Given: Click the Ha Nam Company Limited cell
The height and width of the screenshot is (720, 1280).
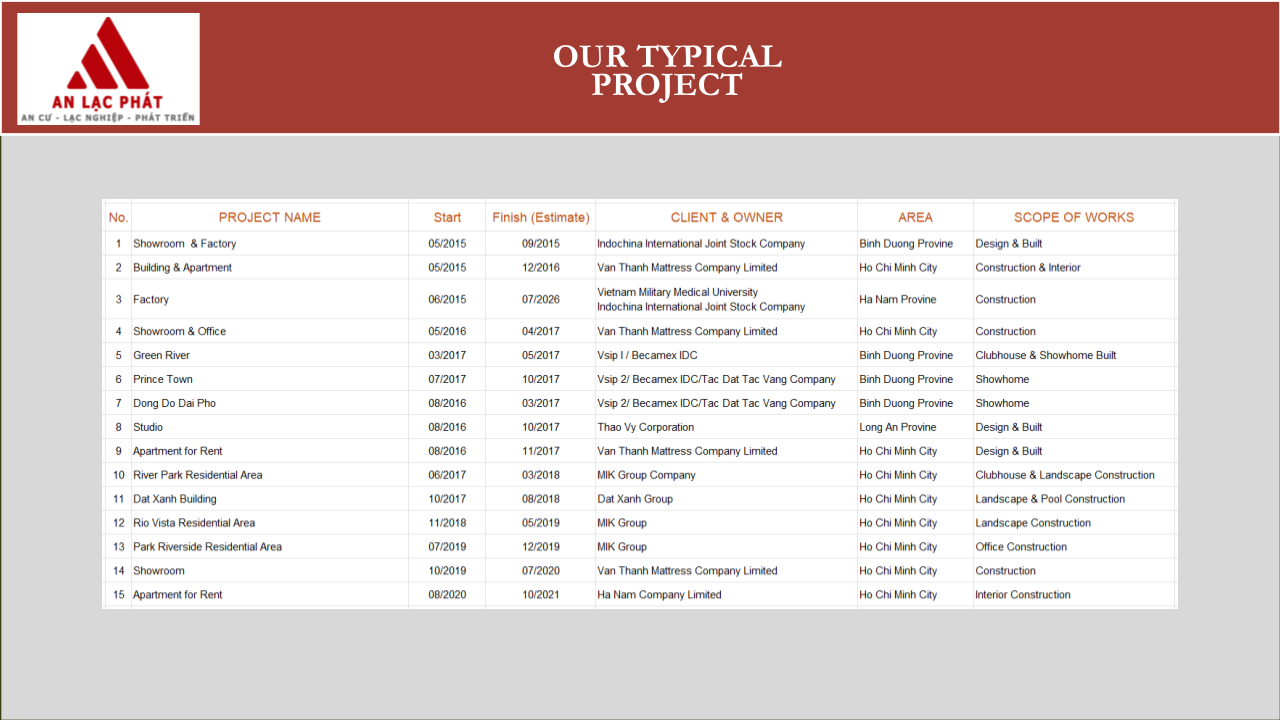Looking at the screenshot, I should (659, 595).
